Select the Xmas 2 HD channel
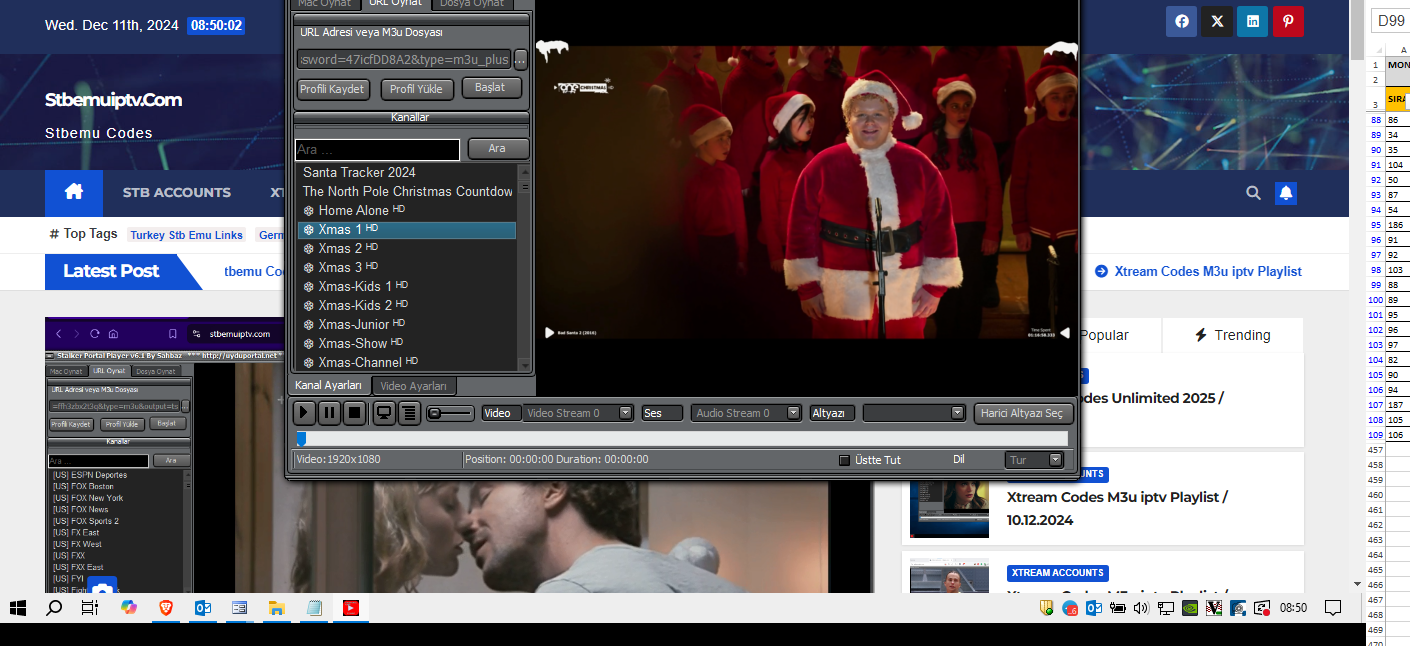Image resolution: width=1410 pixels, height=646 pixels. pyautogui.click(x=406, y=248)
